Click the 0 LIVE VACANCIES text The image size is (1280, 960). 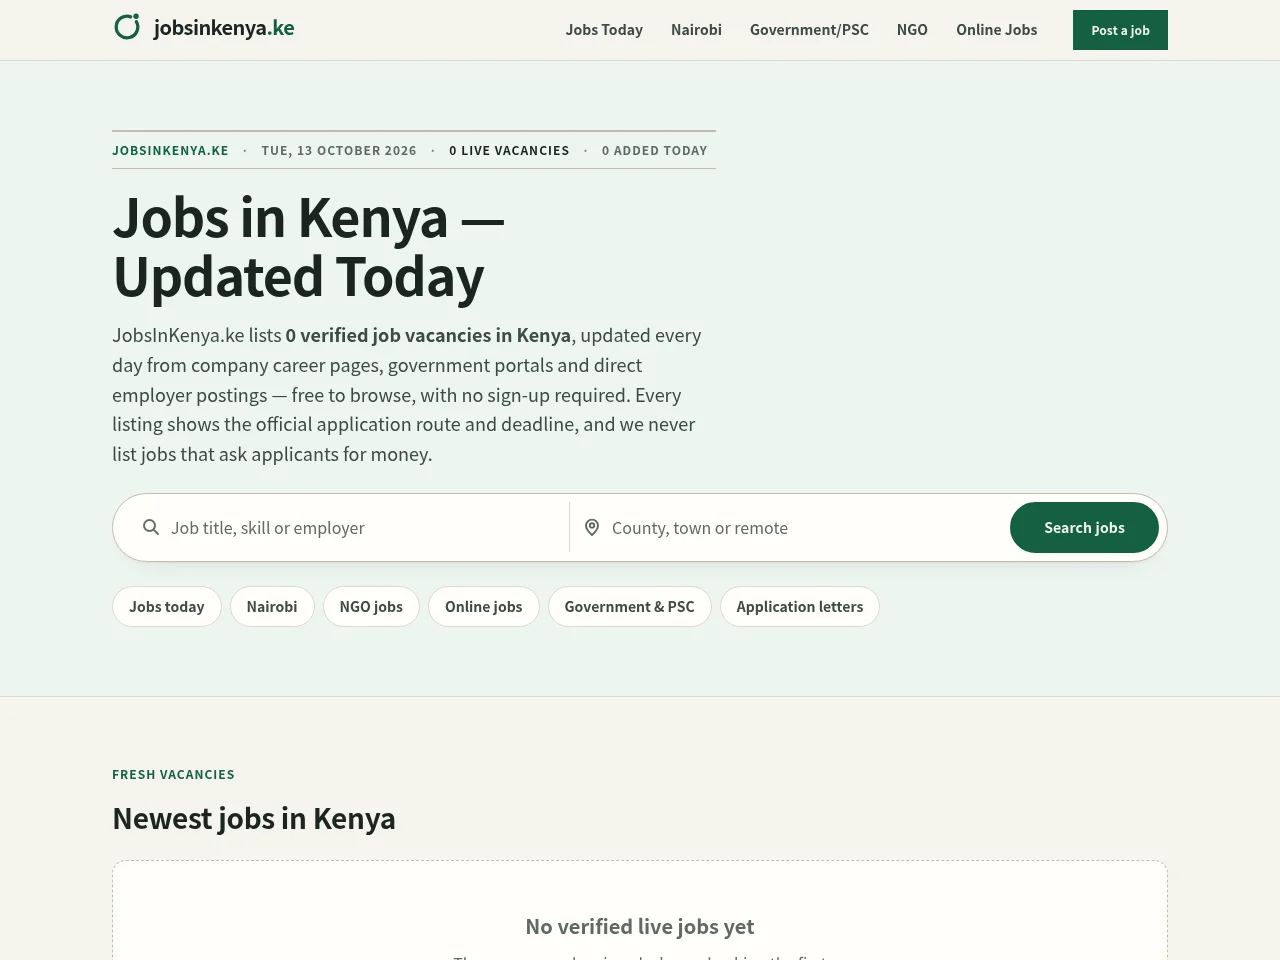tap(509, 150)
